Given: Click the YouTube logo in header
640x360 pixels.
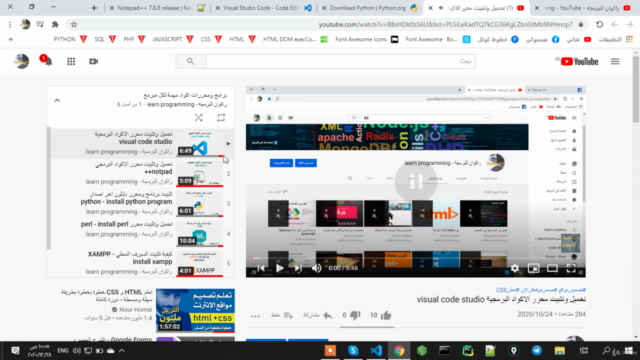Looking at the screenshot, I should click(579, 62).
